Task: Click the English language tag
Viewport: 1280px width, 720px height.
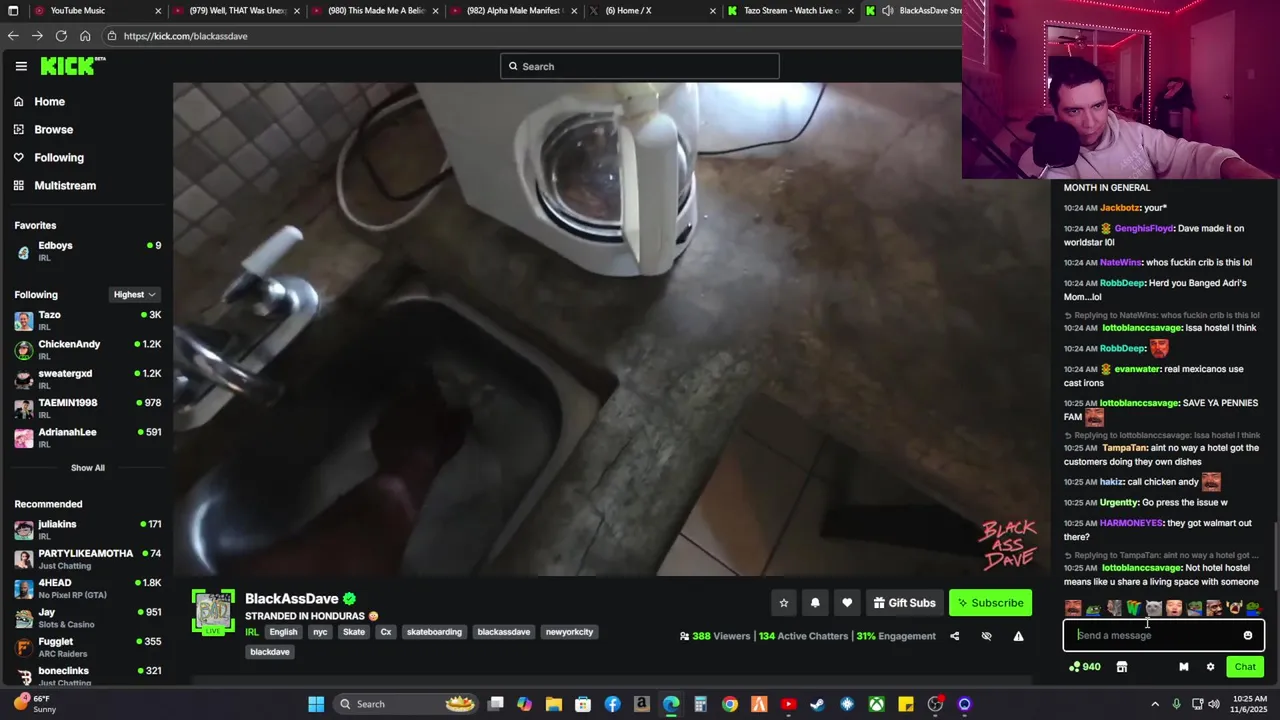Action: click(283, 632)
